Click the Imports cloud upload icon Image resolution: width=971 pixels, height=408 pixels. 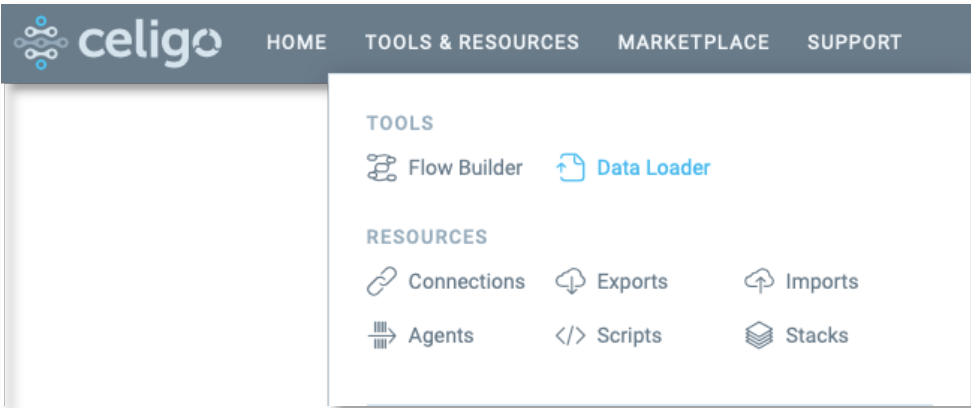(x=760, y=282)
